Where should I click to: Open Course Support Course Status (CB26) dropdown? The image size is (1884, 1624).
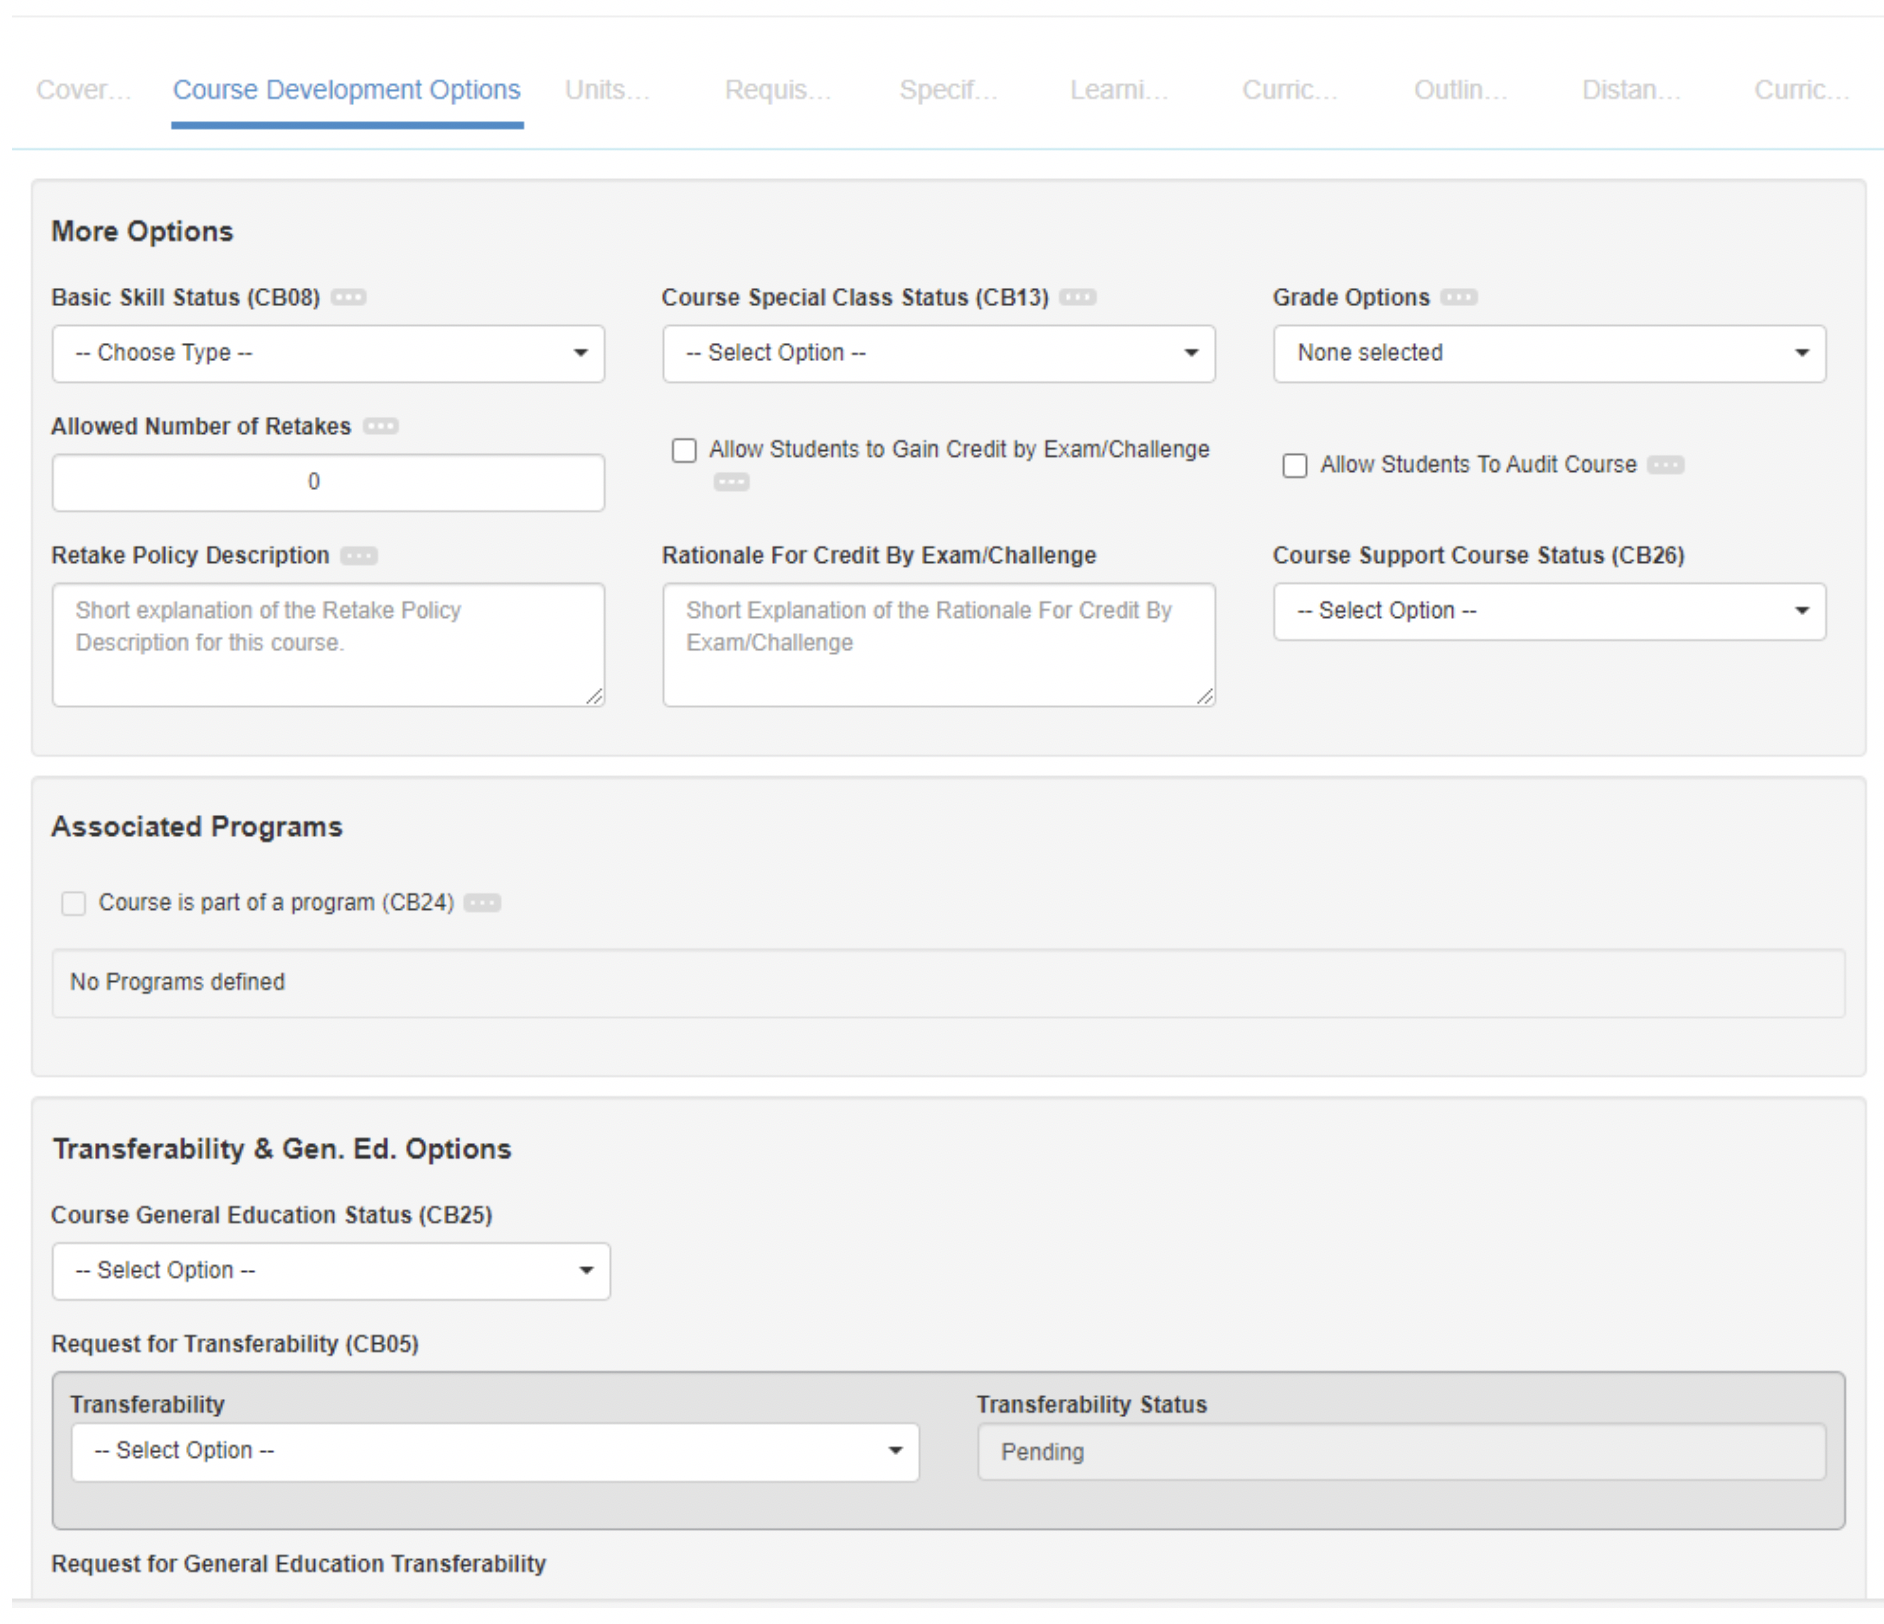[x=1549, y=612]
